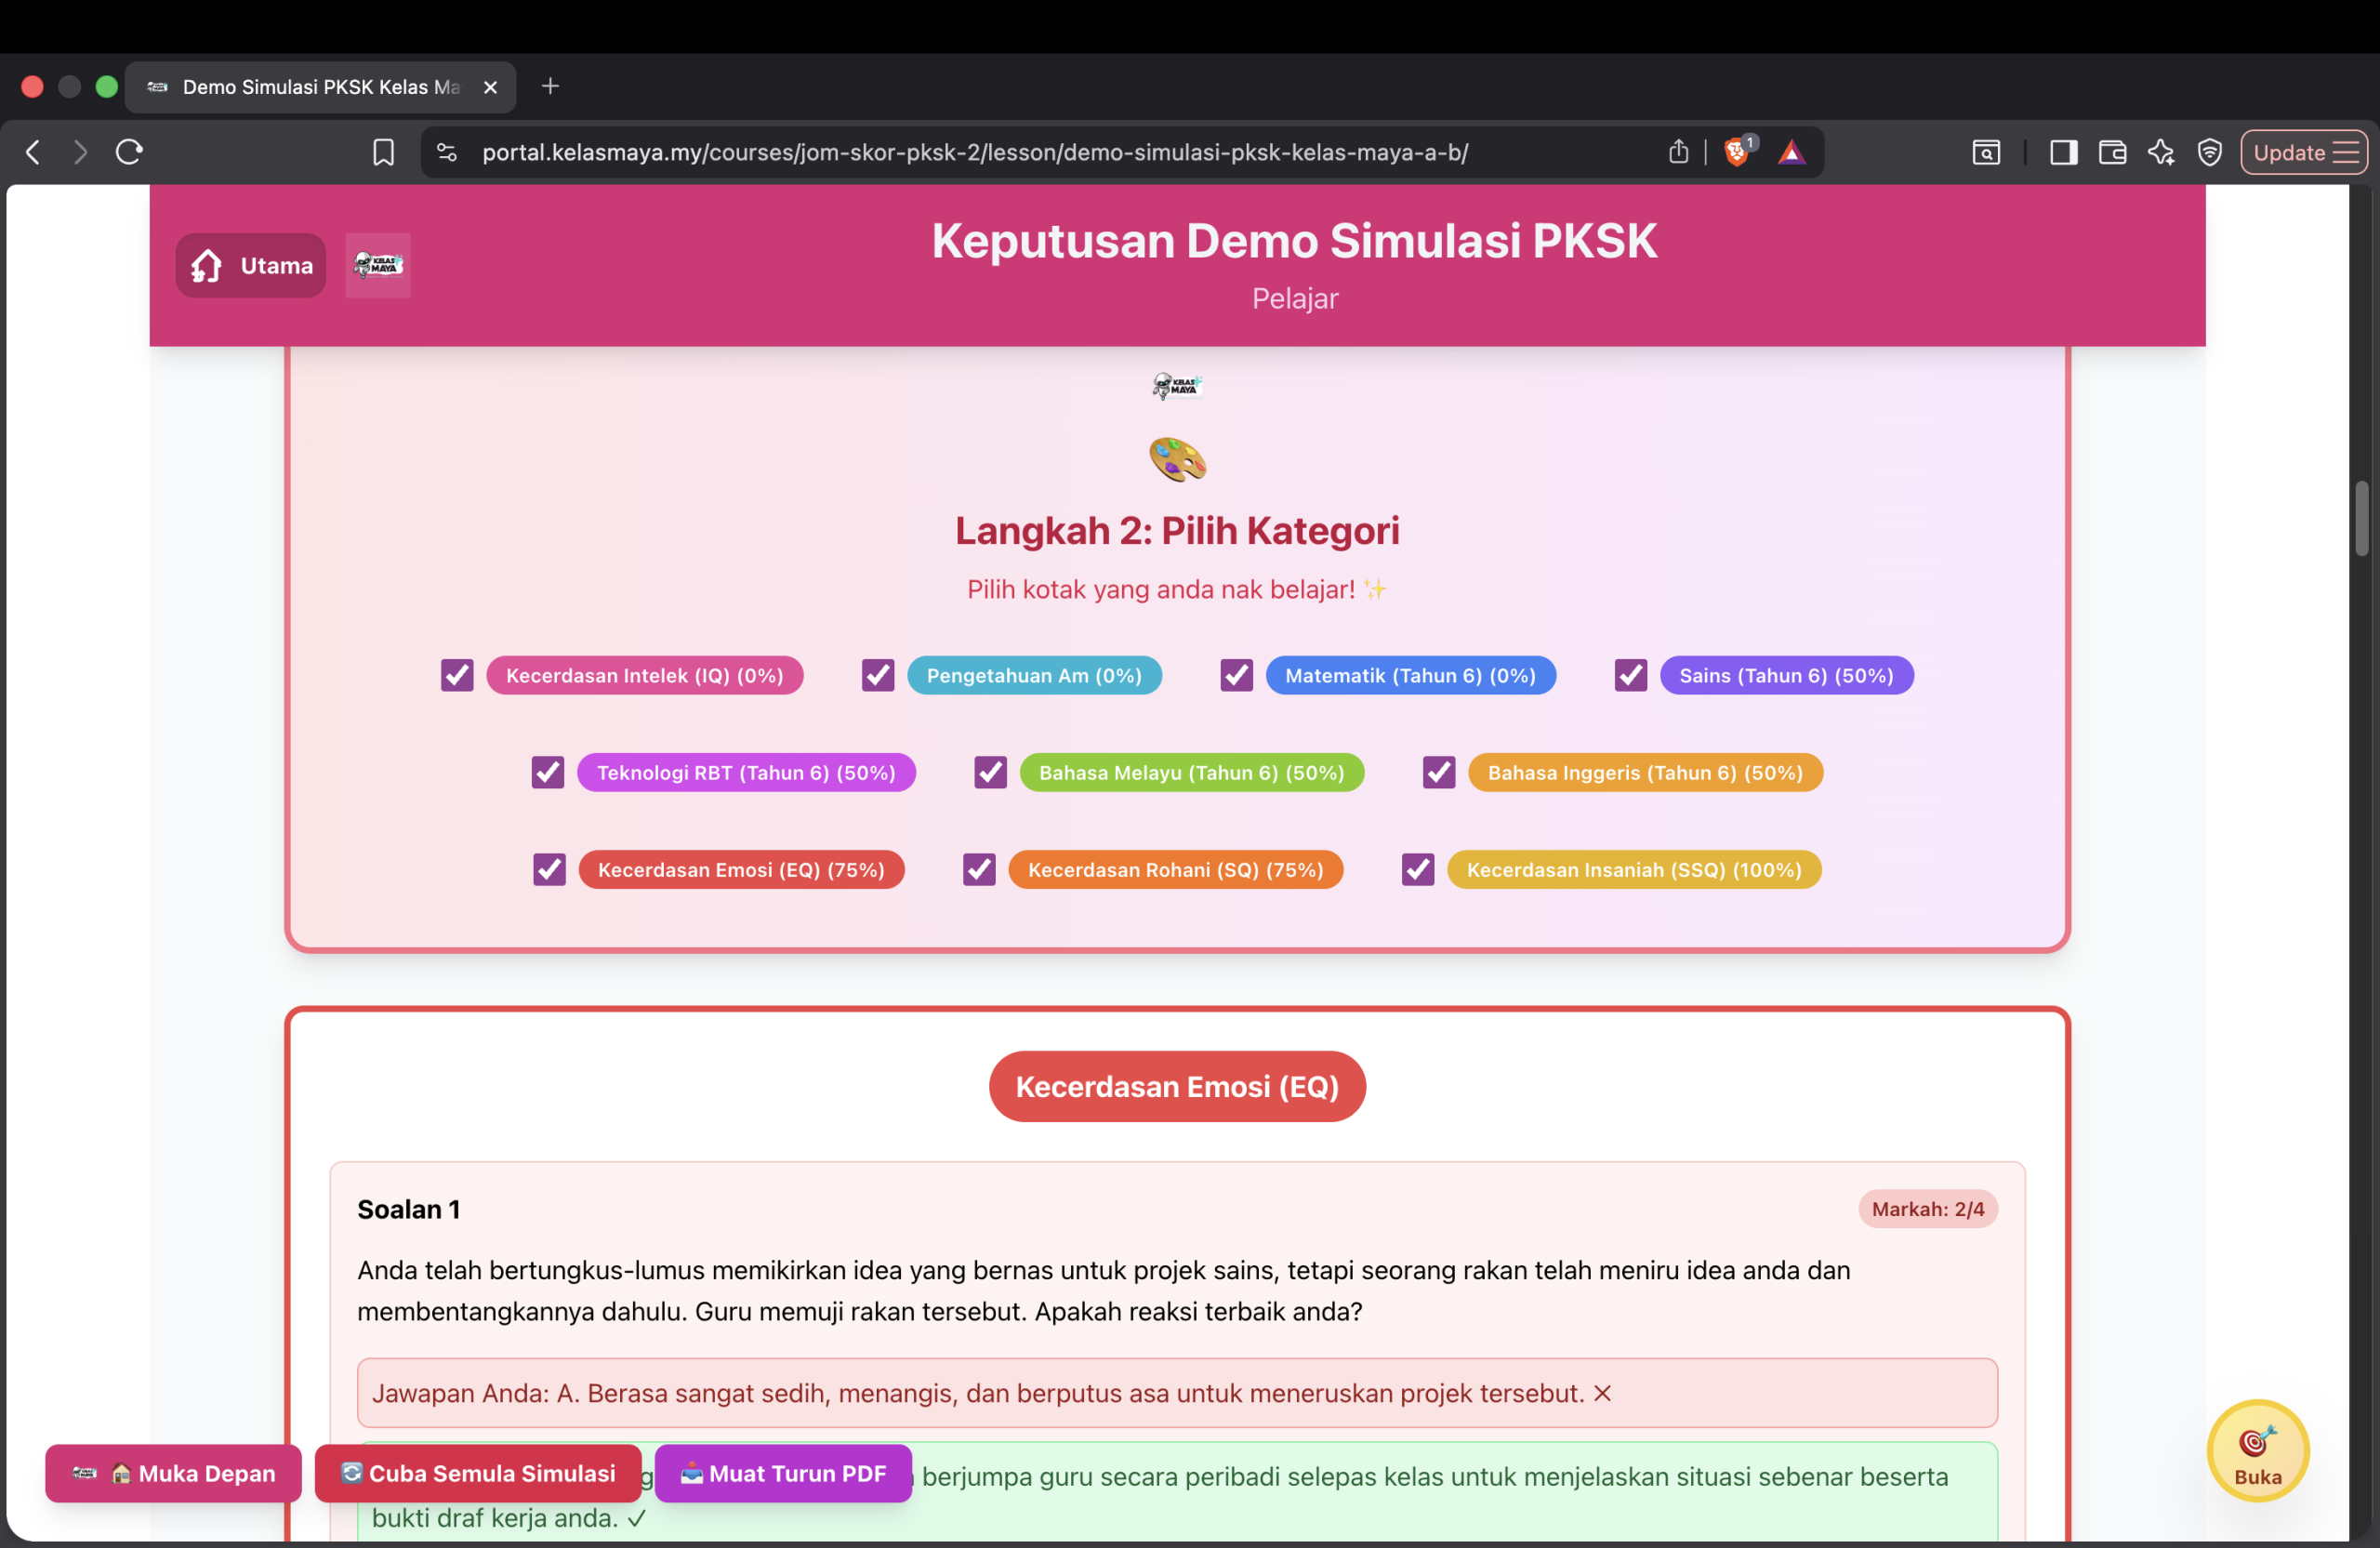Select Bahasa Inggeris (Tahun 6) (50%) label

coord(1645,772)
